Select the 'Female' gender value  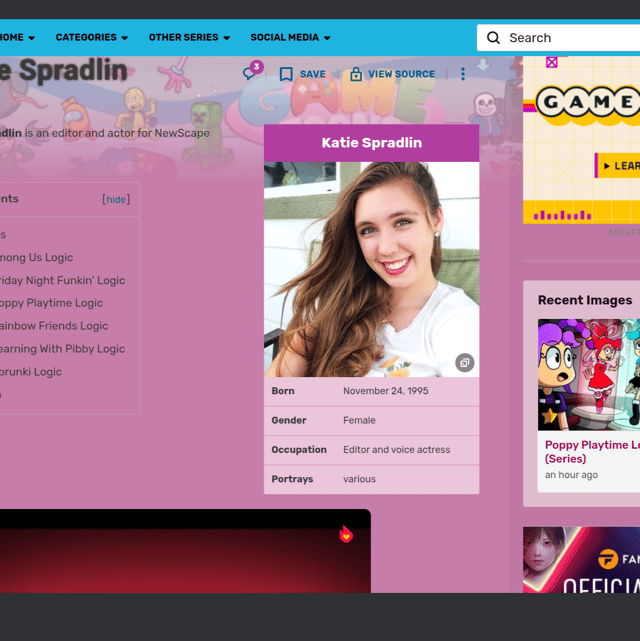[359, 420]
